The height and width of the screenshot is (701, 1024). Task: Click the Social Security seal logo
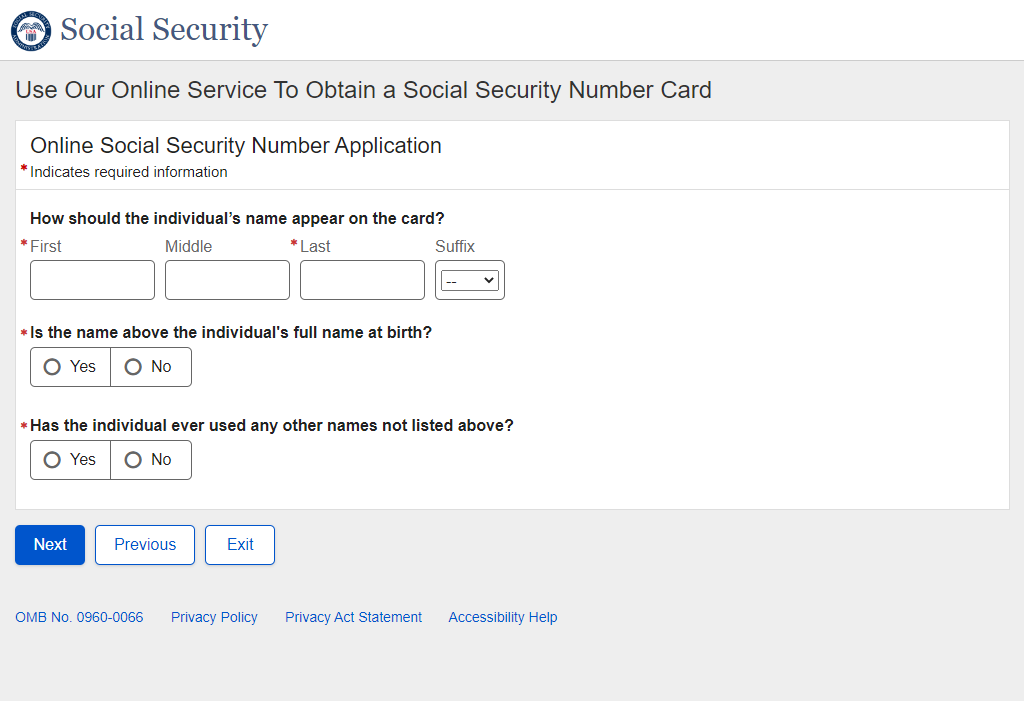(x=31, y=31)
